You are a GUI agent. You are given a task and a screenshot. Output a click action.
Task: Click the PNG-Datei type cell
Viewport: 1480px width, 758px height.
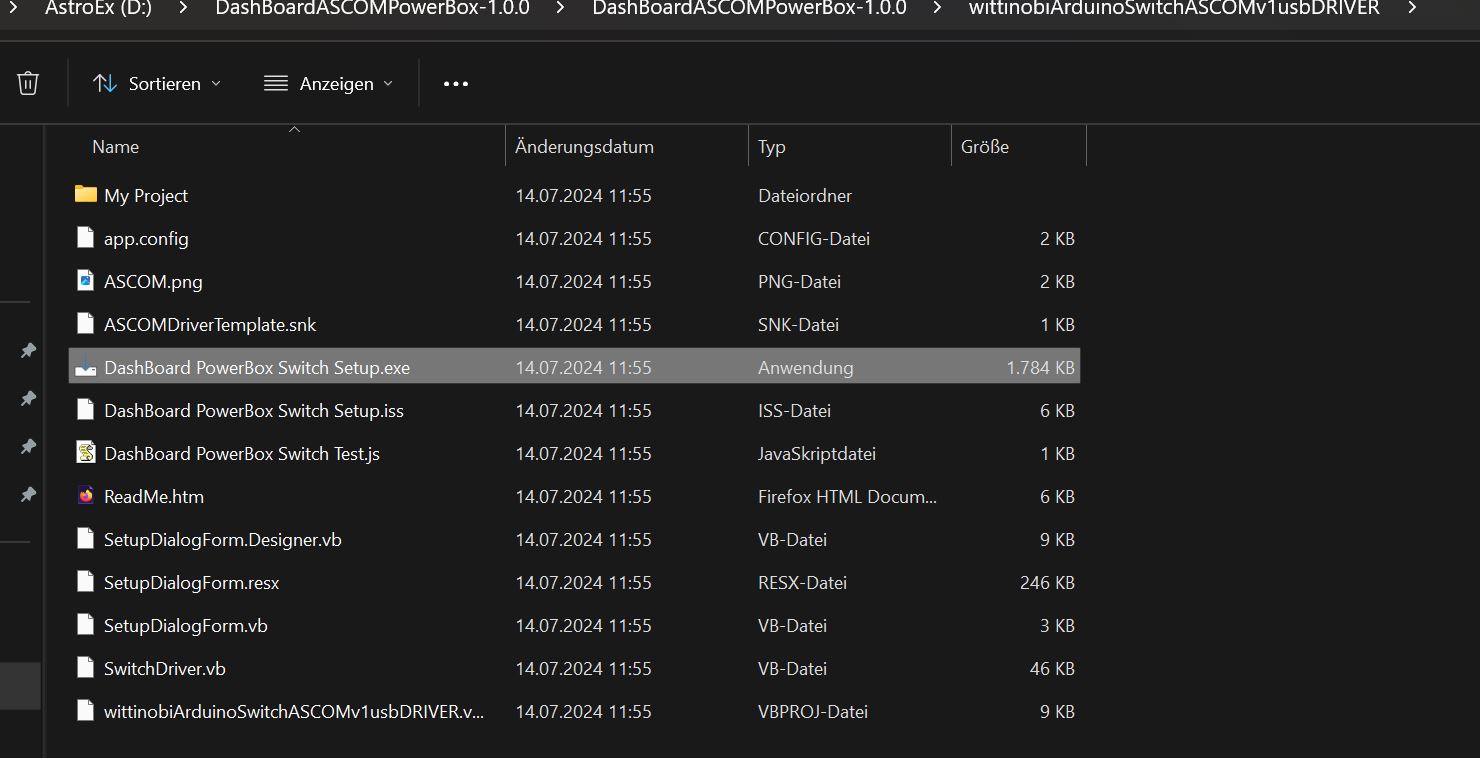click(x=799, y=282)
